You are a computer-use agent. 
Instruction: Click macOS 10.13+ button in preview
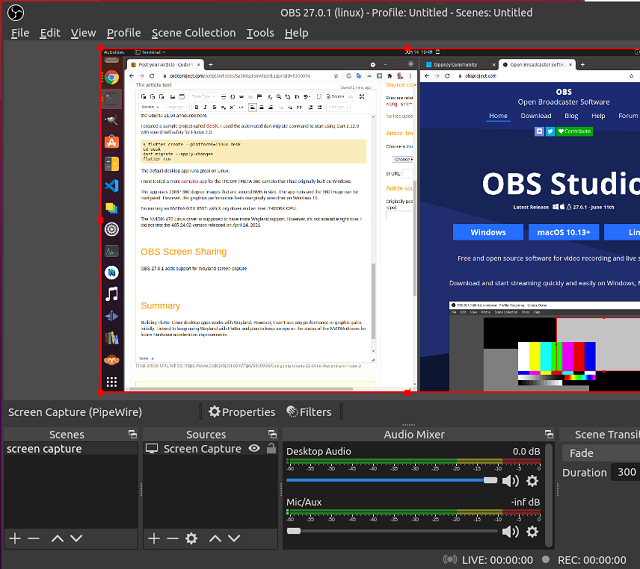(x=564, y=232)
